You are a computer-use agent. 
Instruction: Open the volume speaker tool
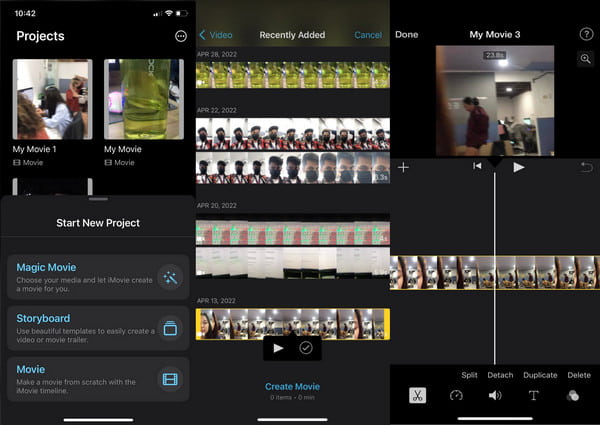pos(495,396)
